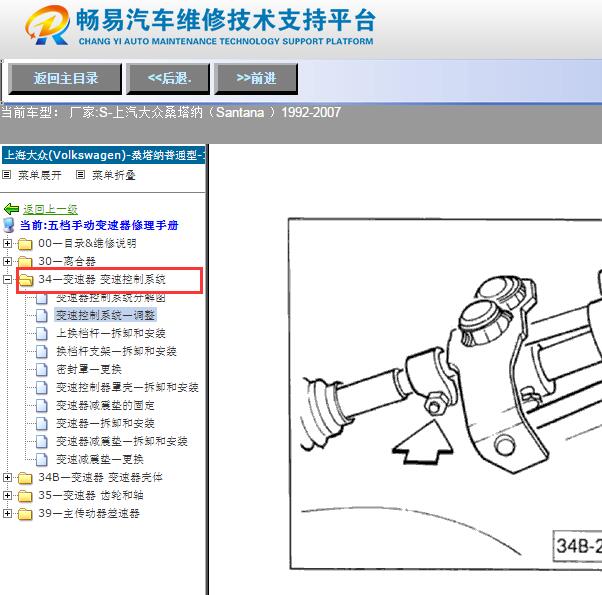Click the list icon beside 菜单展开
The width and height of the screenshot is (602, 595).
(x=7, y=175)
